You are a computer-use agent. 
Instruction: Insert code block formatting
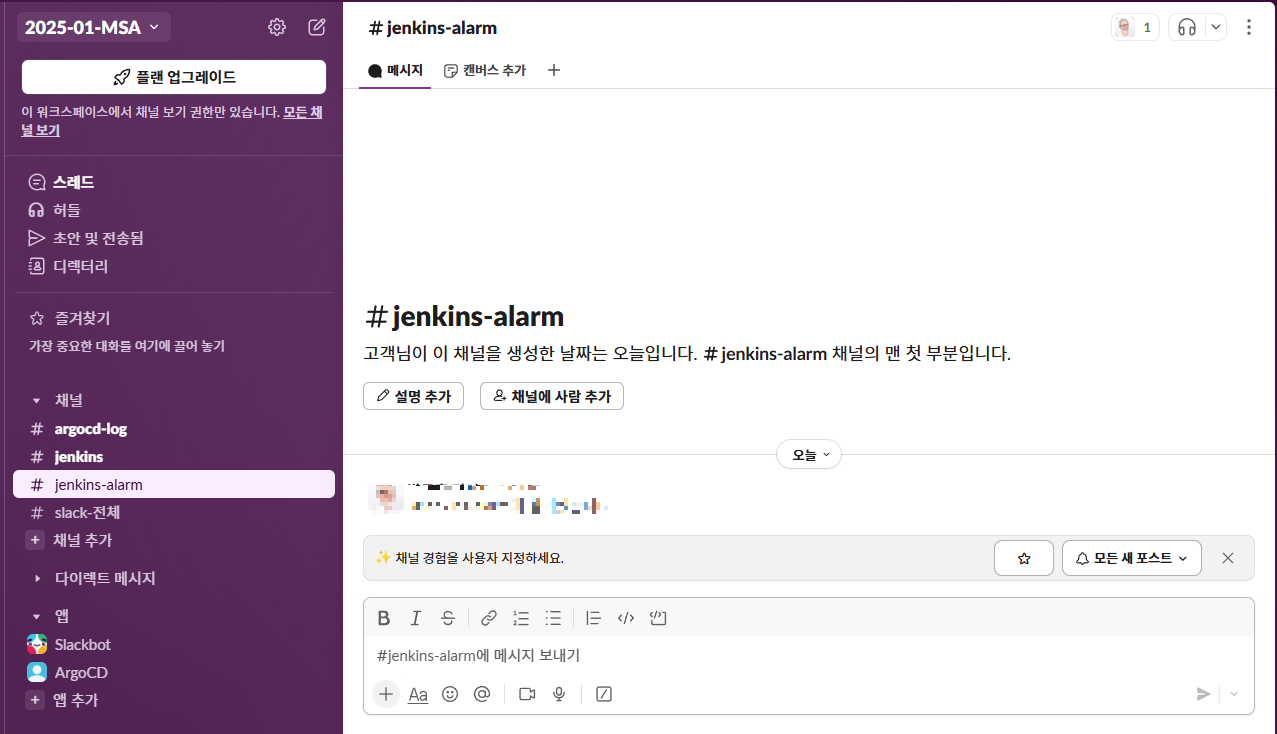[x=658, y=618]
